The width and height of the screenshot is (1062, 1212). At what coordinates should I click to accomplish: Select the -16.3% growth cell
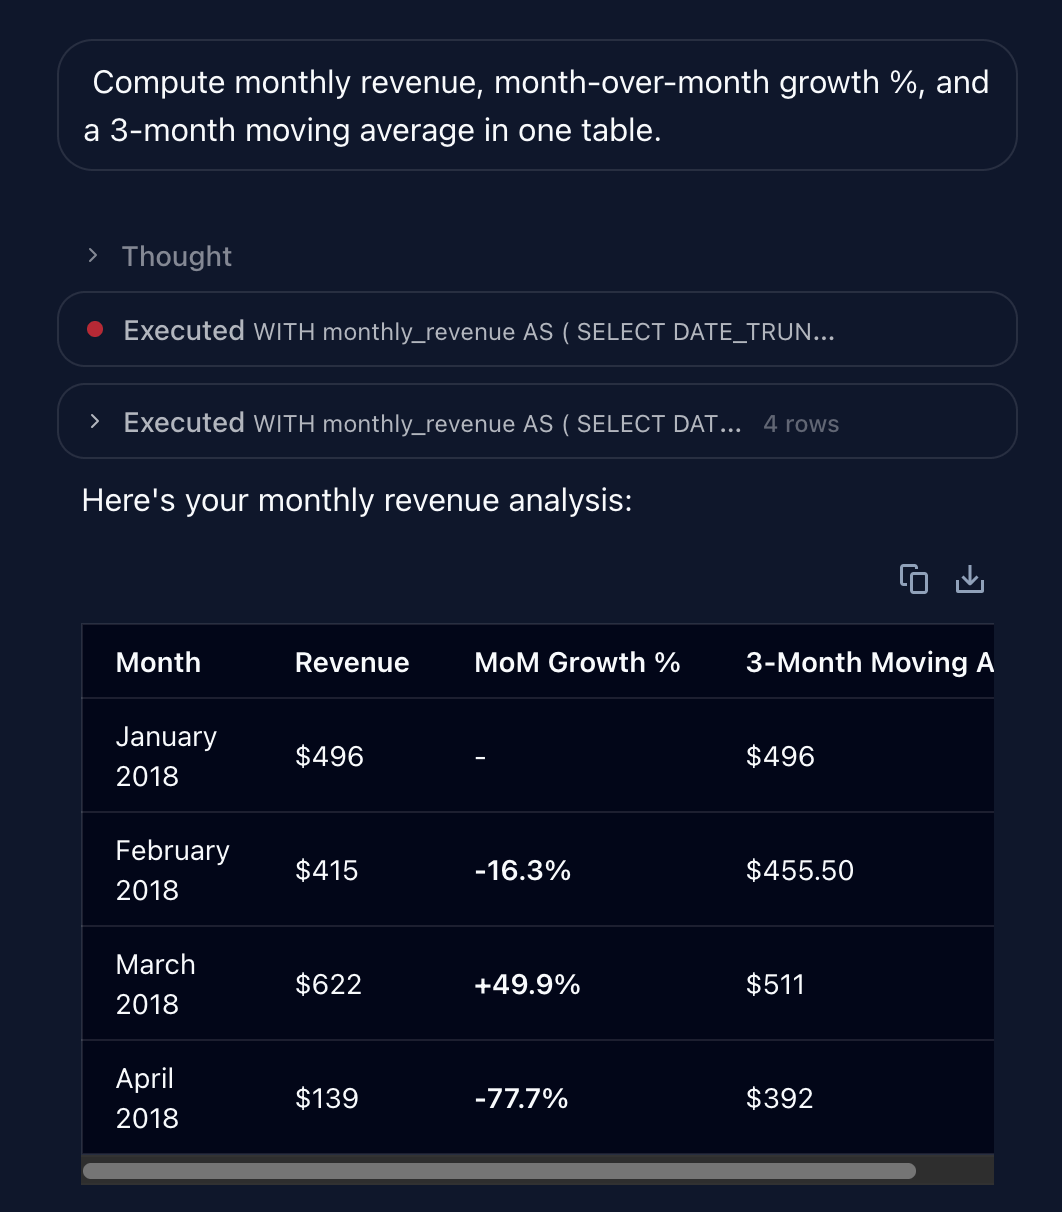point(522,871)
